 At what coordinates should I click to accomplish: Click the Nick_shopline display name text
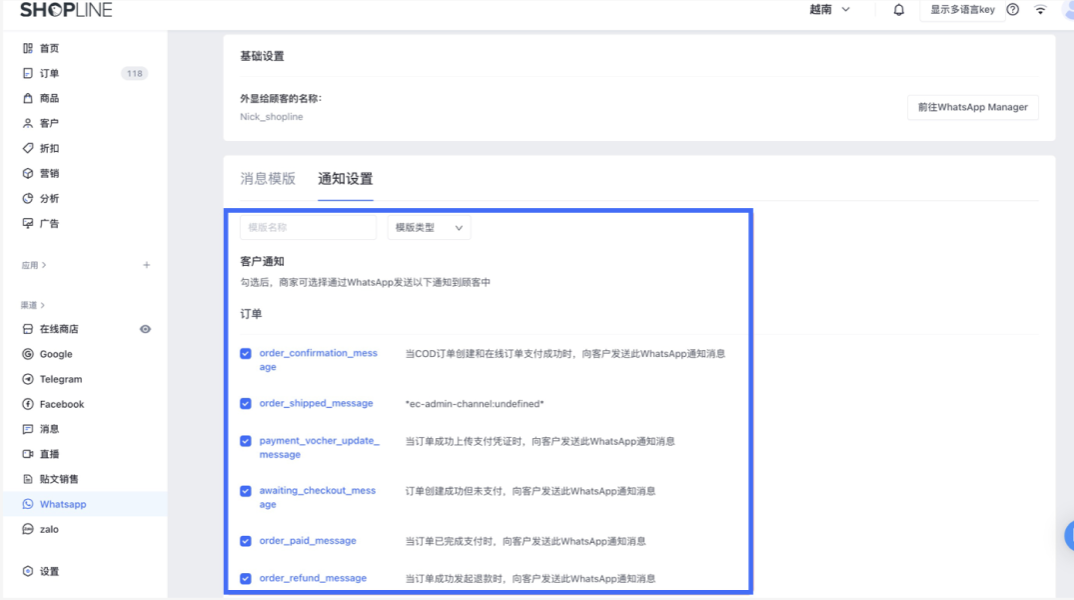[x=271, y=116]
